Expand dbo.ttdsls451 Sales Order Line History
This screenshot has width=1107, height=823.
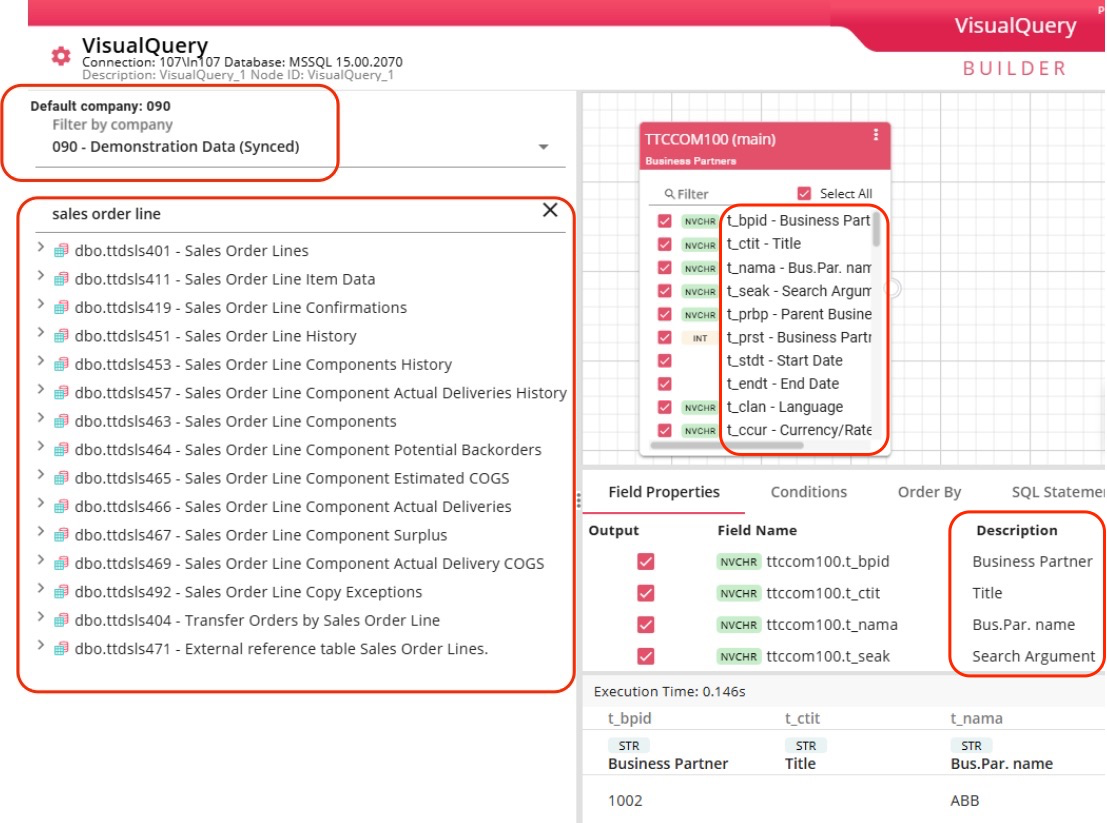(x=40, y=333)
